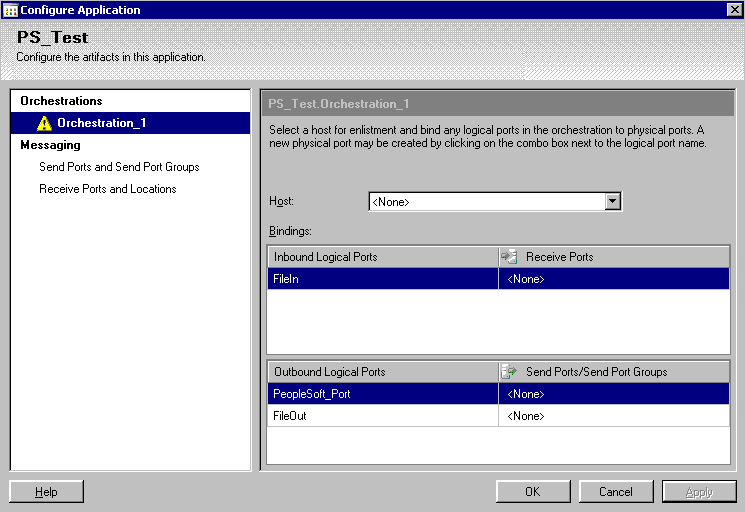Viewport: 745px width, 512px height.
Task: Click the Cancel button
Action: pyautogui.click(x=616, y=492)
